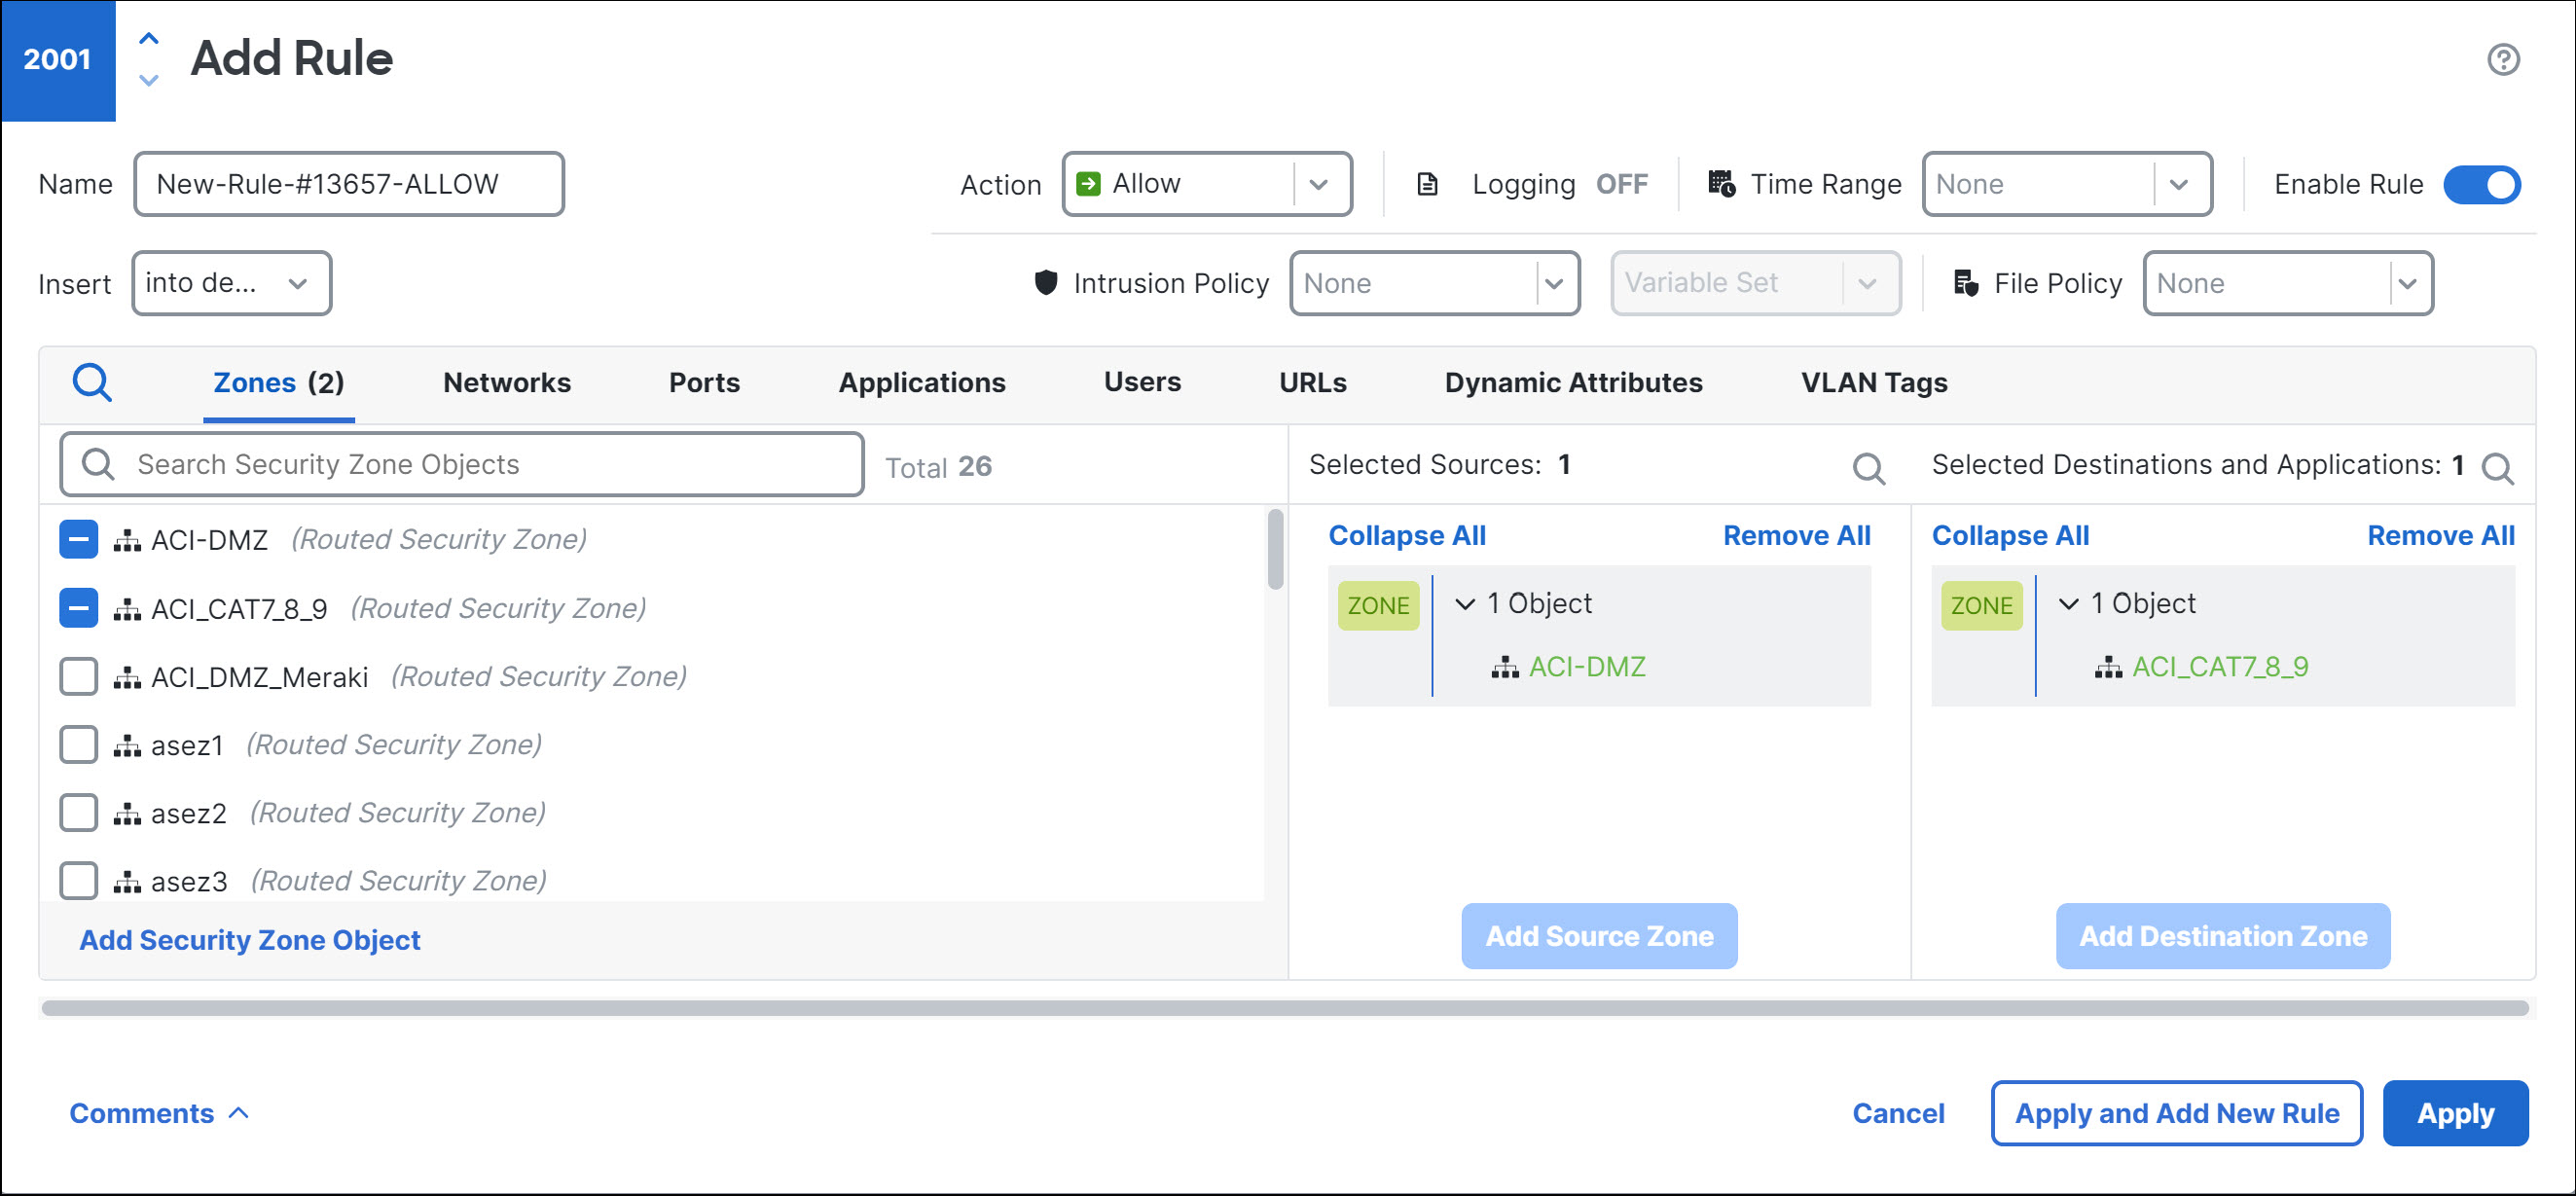The image size is (2576, 1196).
Task: Search selected destinations magnifier icon
Action: coord(2497,467)
